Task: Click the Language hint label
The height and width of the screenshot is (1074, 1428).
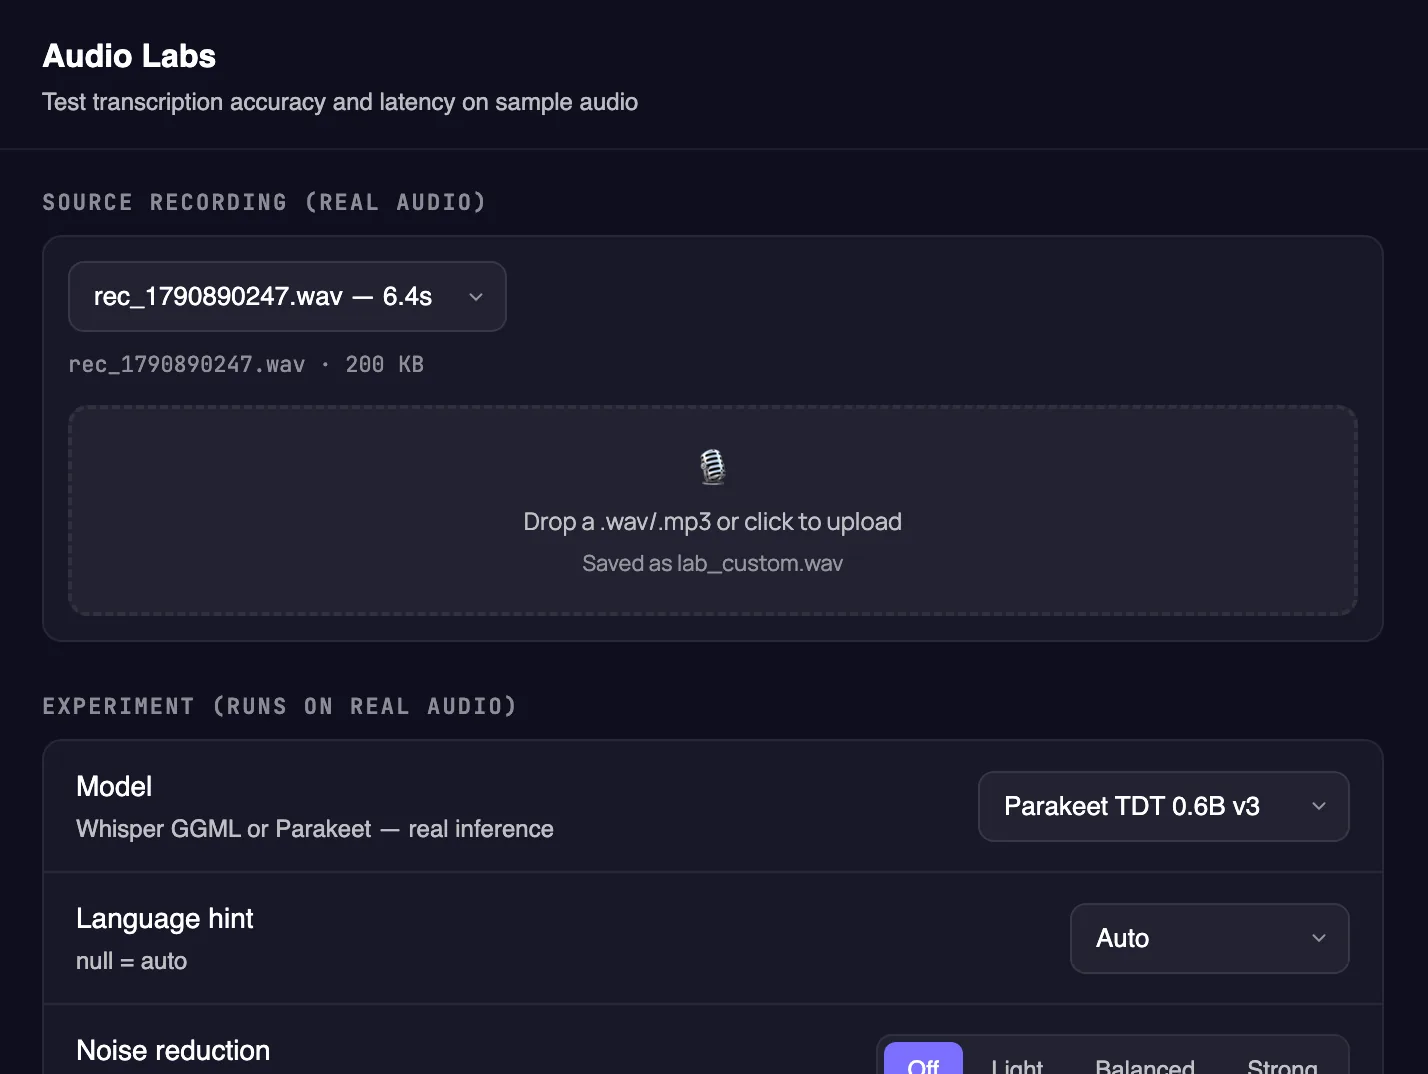Action: click(x=165, y=919)
